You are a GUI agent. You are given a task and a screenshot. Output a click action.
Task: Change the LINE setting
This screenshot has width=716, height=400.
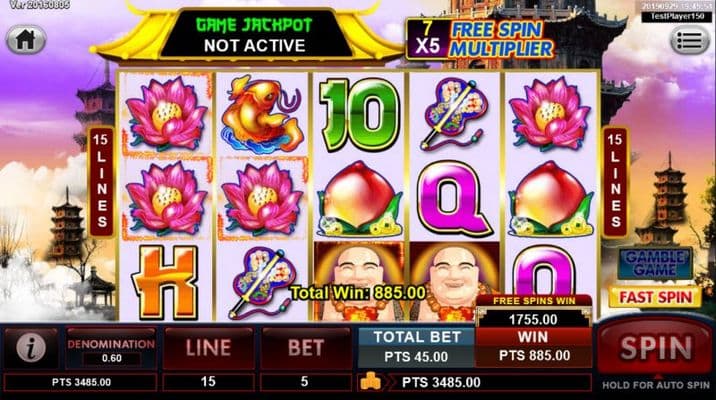click(x=208, y=348)
